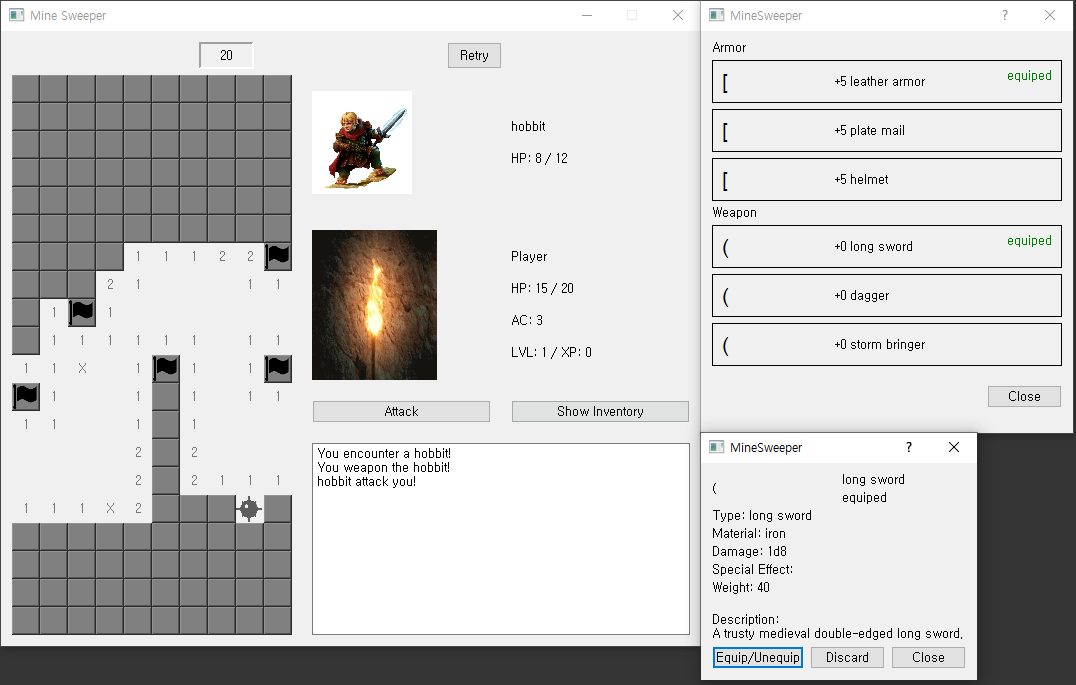1076x685 pixels.
Task: Click the Retry button
Action: pos(474,56)
